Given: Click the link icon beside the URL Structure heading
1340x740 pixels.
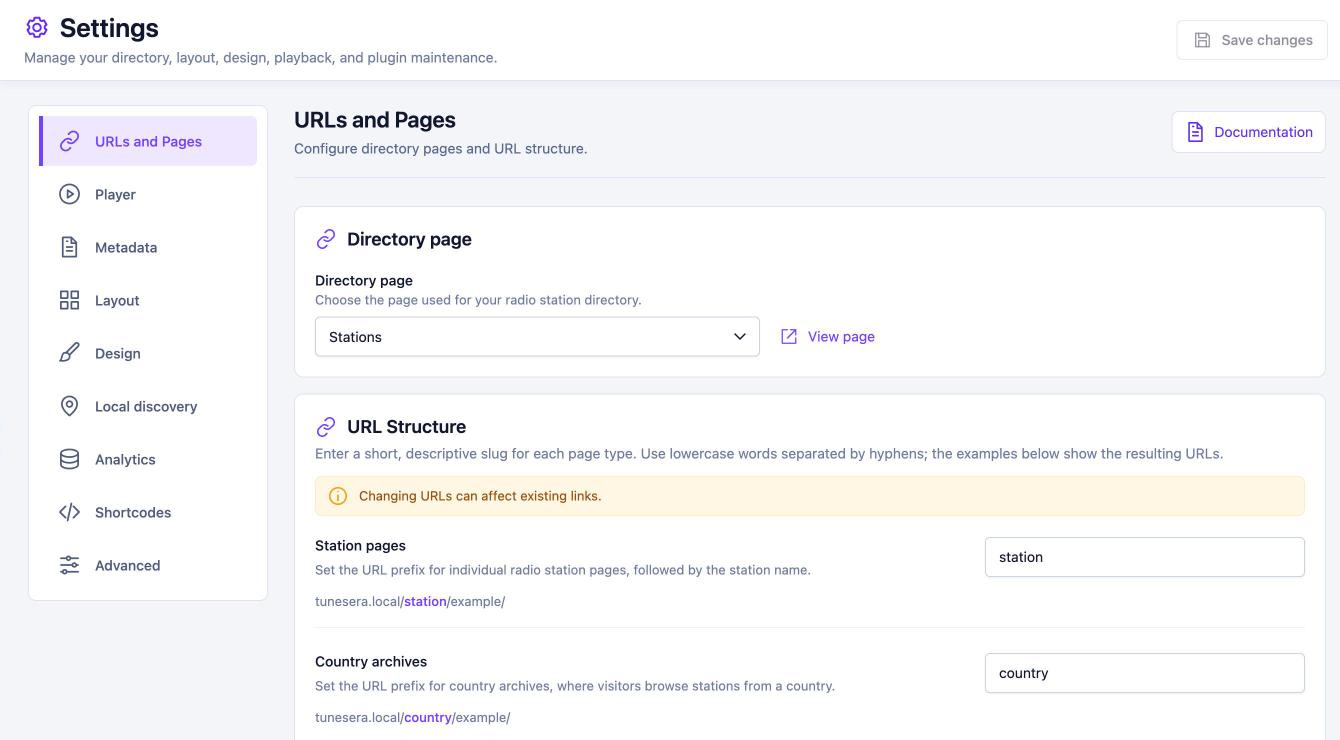Looking at the screenshot, I should (x=326, y=427).
